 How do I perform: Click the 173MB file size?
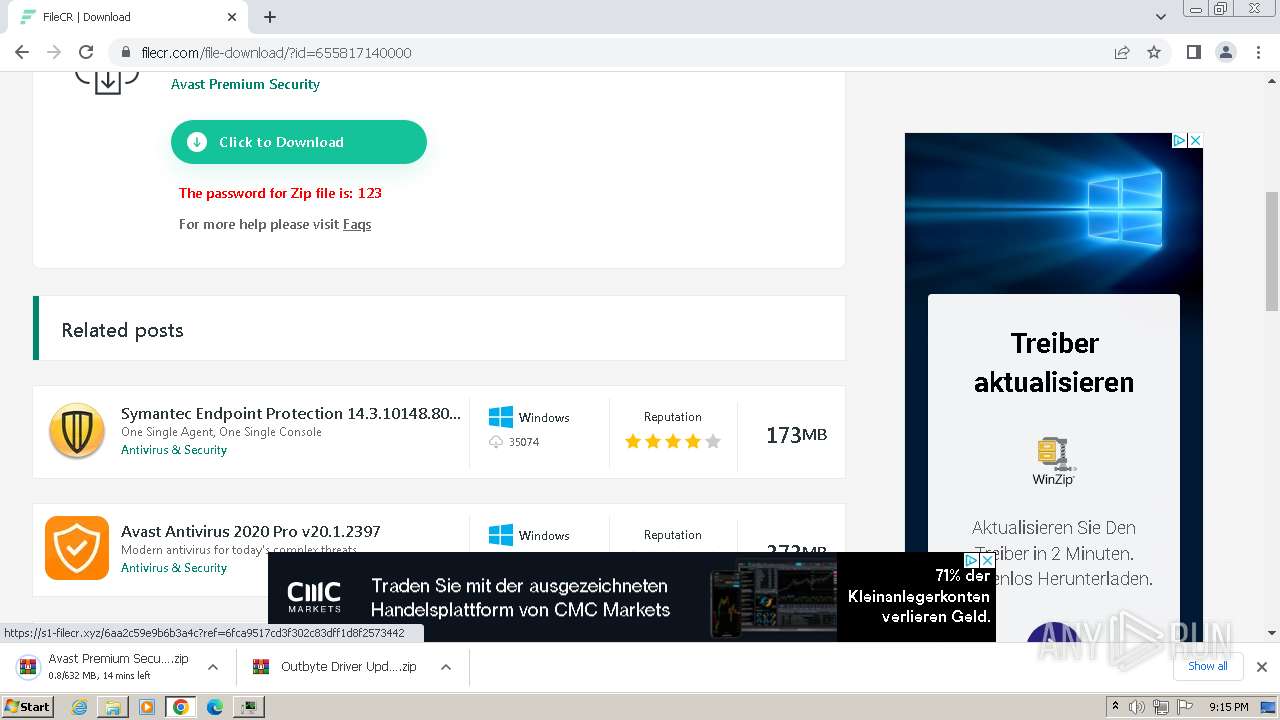coord(796,435)
